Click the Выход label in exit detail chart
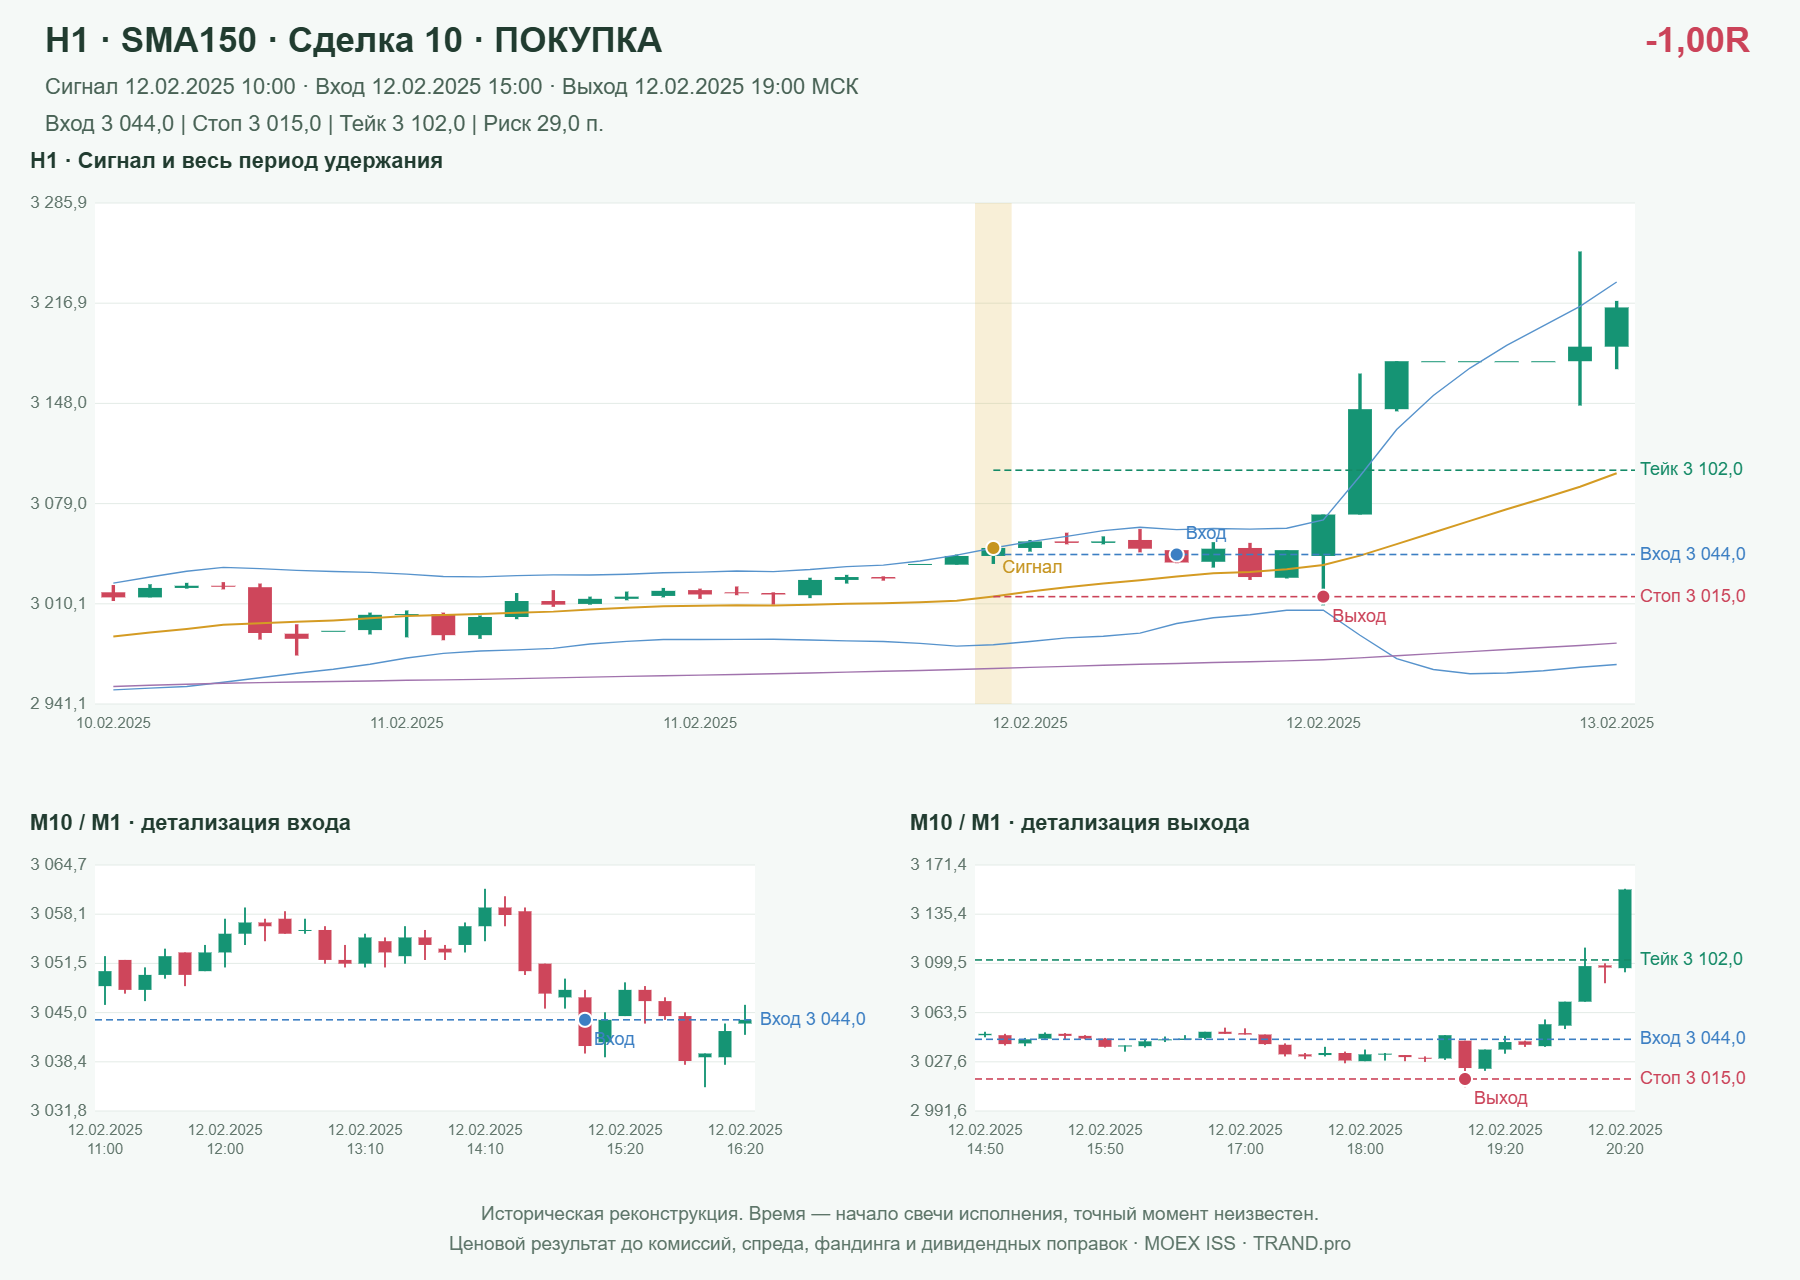 point(1500,1098)
